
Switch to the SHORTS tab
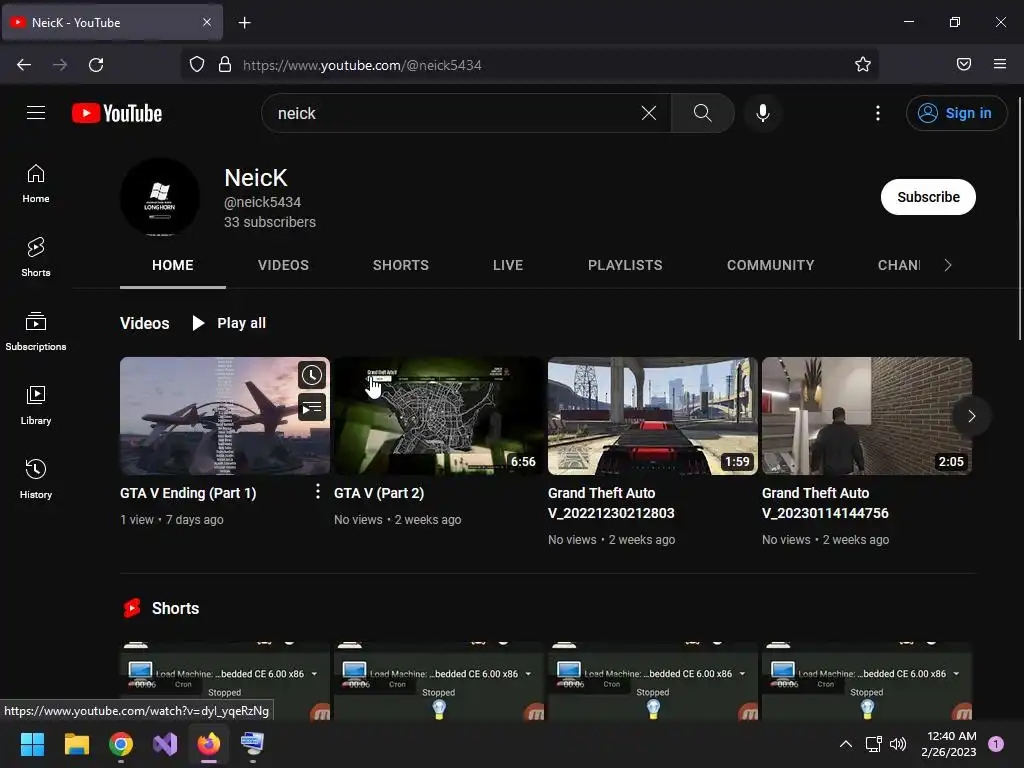coord(401,265)
